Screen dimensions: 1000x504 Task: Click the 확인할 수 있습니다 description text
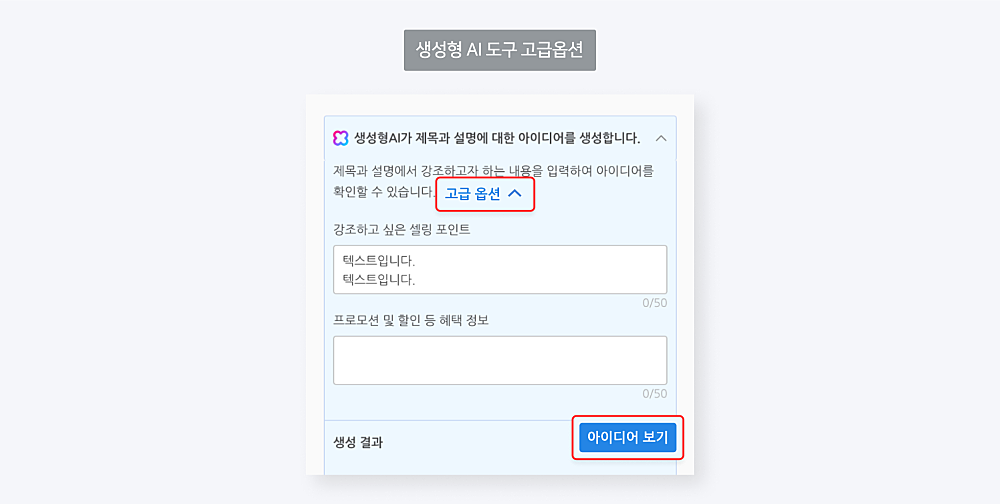click(383, 191)
